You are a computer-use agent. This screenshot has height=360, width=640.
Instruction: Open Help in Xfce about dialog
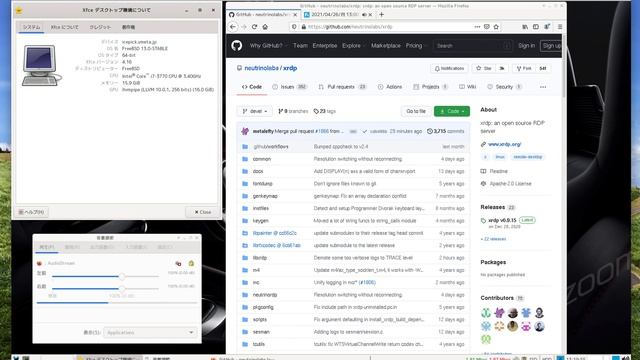click(x=31, y=212)
